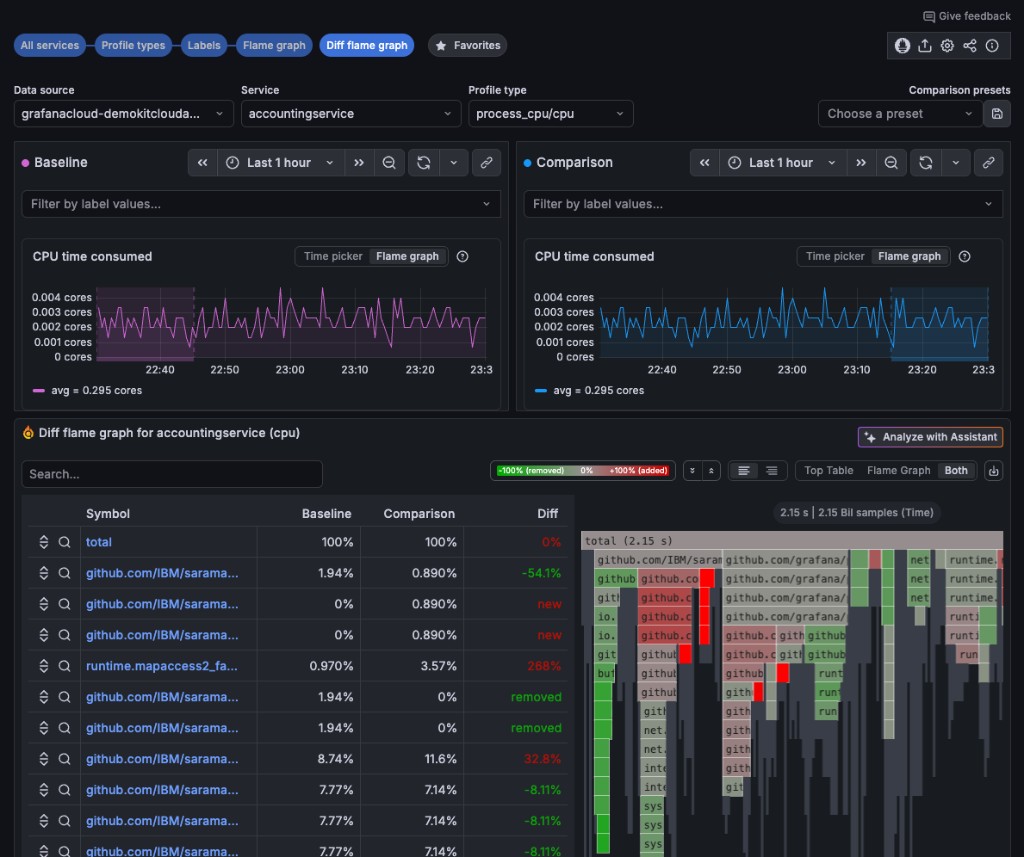Click the share icon in top toolbar
The image size is (1024, 857).
969,46
